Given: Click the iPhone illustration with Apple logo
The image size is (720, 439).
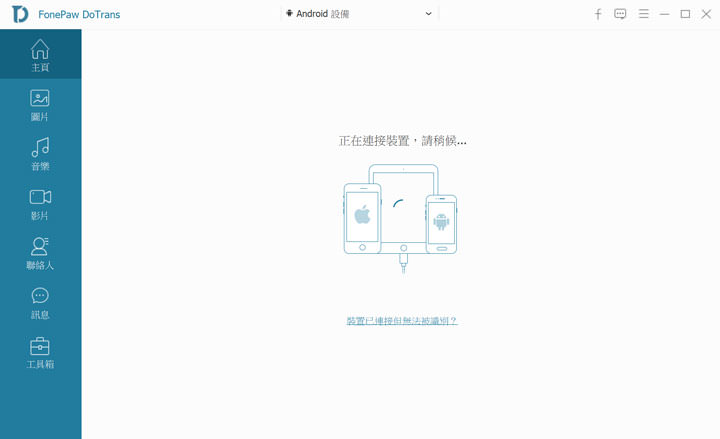Looking at the screenshot, I should click(362, 218).
